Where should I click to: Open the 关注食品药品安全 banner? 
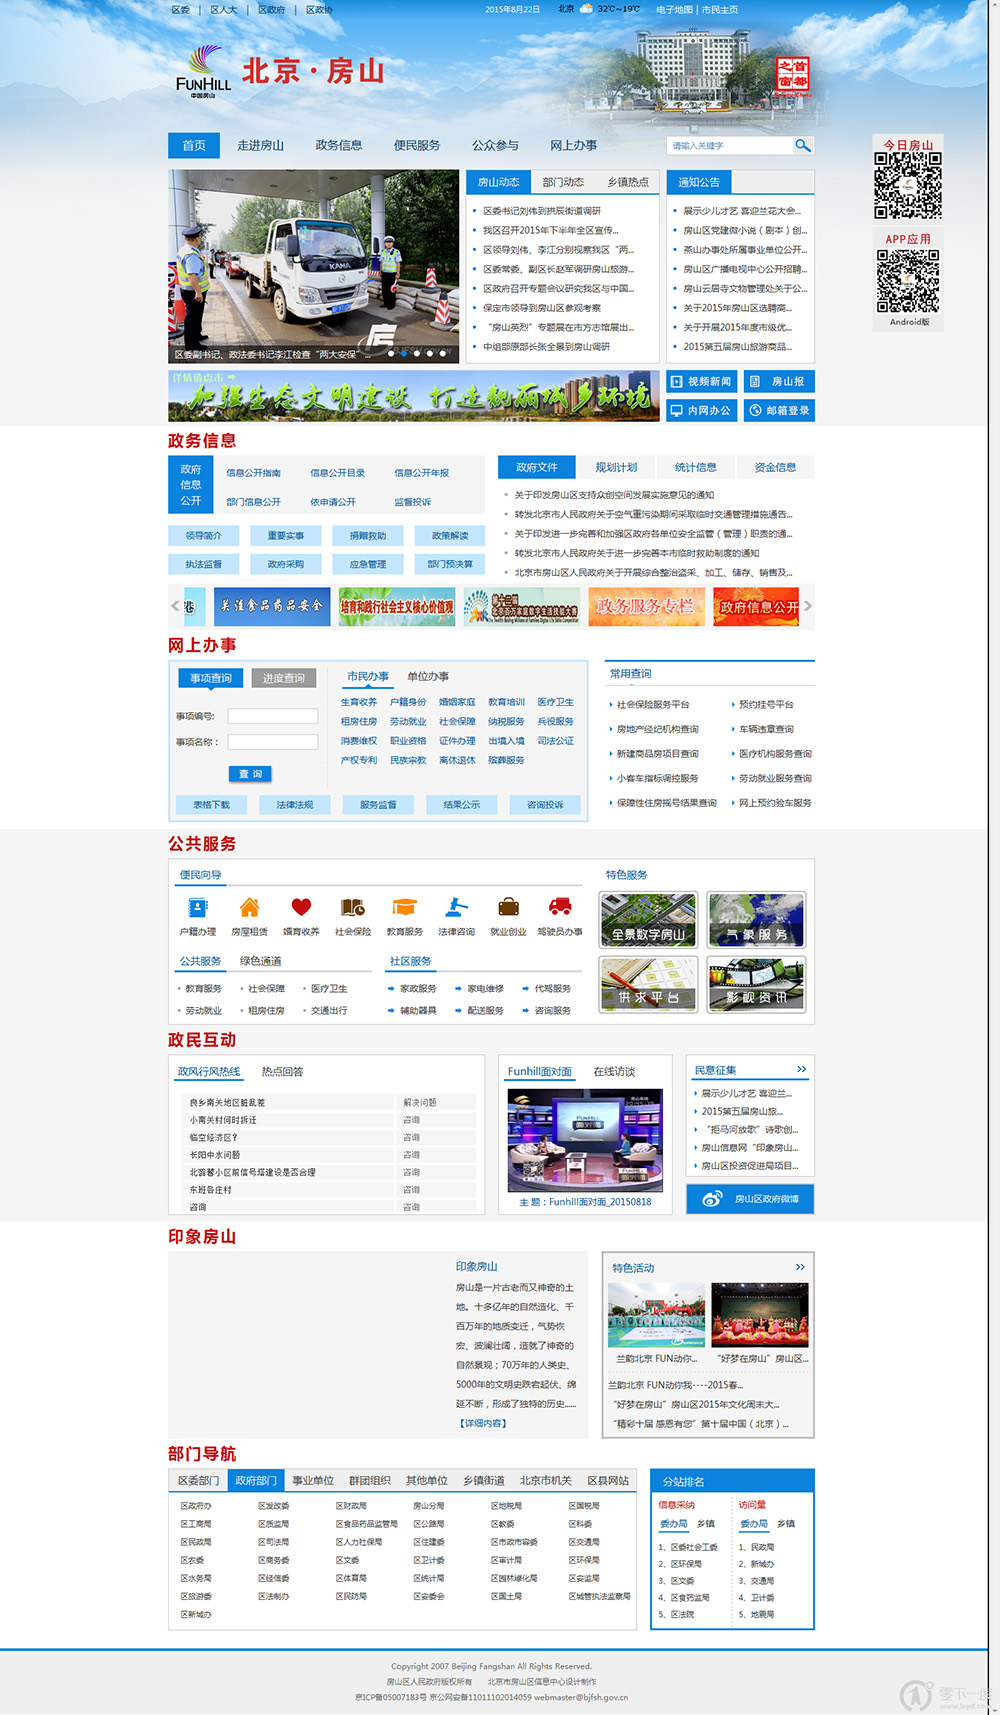coord(272,606)
